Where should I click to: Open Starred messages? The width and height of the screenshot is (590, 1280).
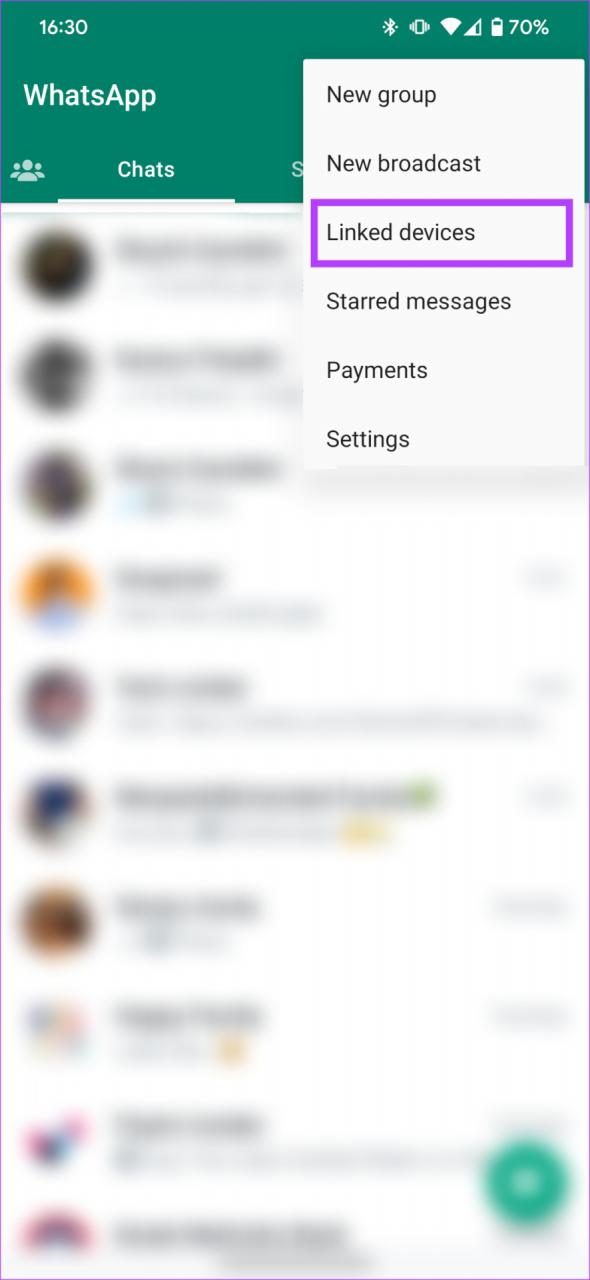pos(419,301)
